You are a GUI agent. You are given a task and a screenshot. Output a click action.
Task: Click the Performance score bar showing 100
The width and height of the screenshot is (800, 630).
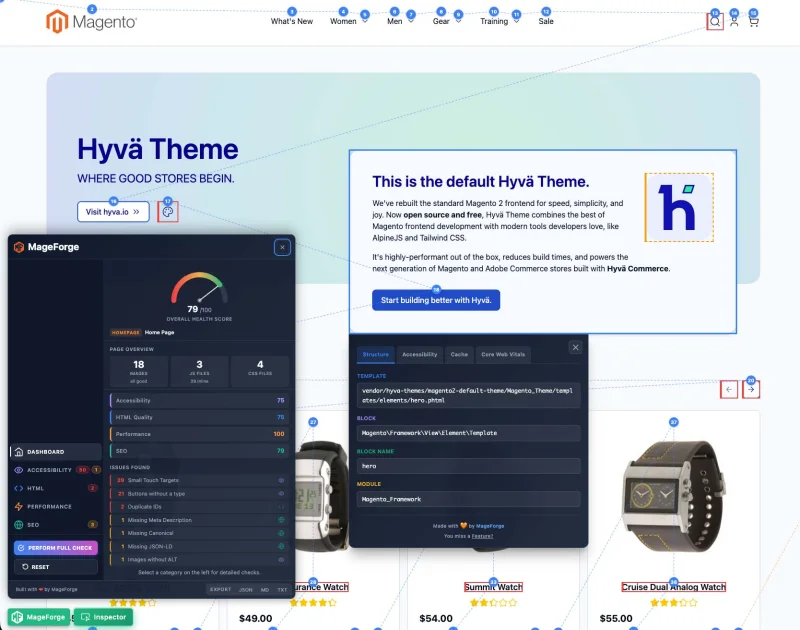199,434
